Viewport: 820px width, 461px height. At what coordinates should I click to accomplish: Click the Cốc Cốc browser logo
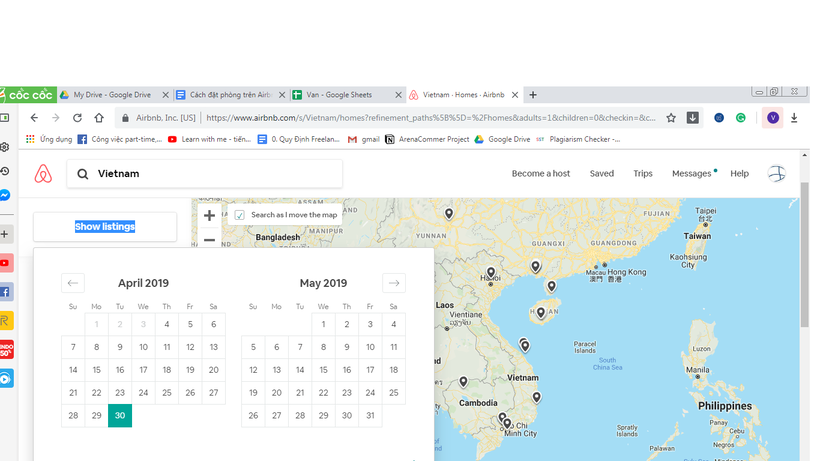pos(27,95)
